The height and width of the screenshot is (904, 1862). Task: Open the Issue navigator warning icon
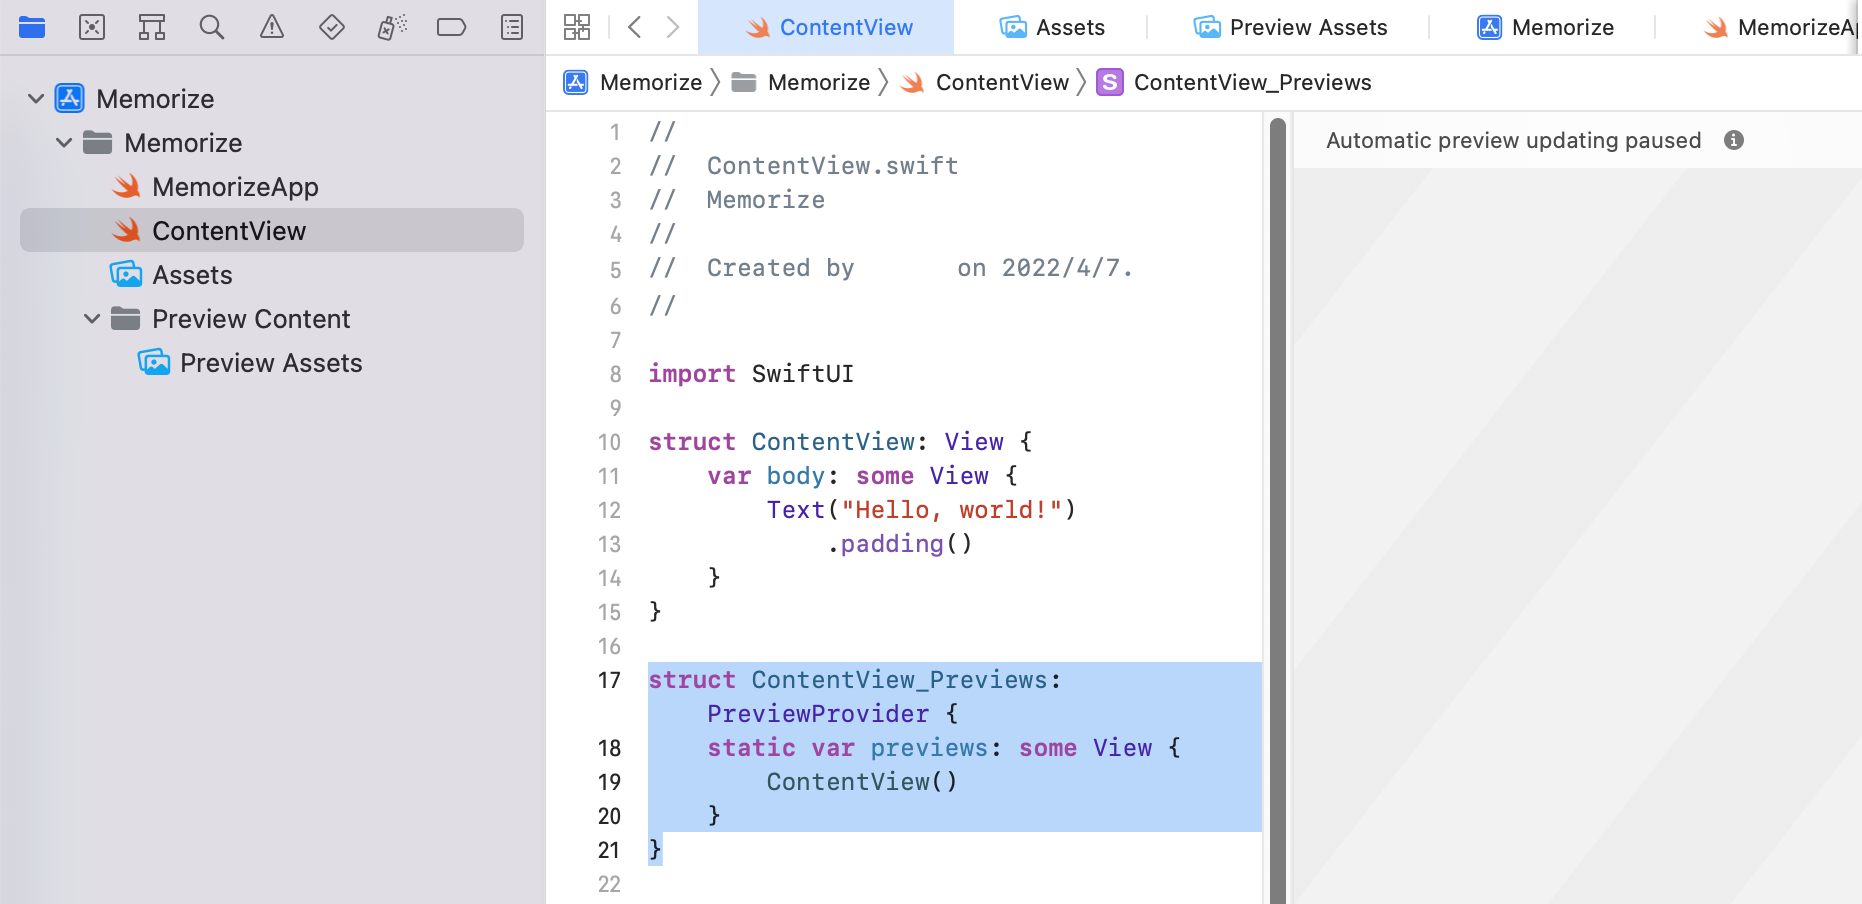272,27
